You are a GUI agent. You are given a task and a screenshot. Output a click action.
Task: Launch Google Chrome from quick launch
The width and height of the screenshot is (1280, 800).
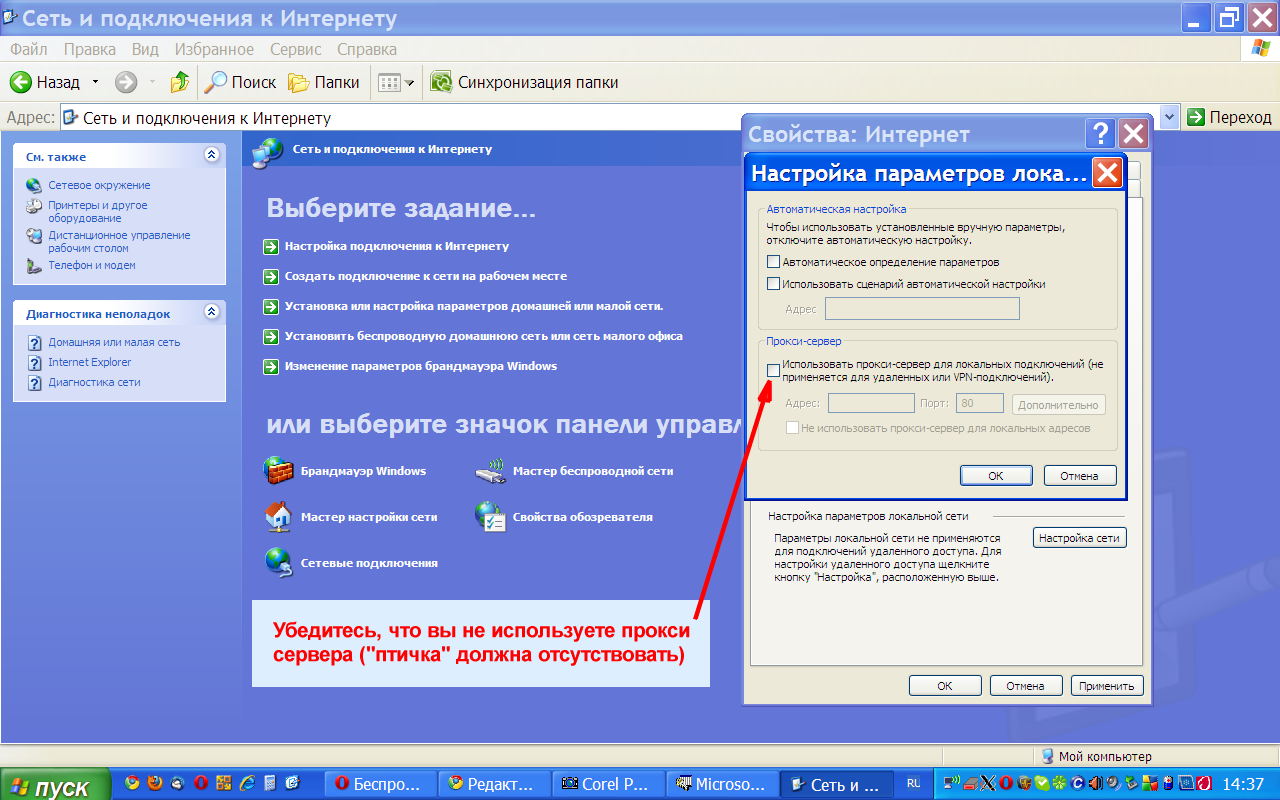pyautogui.click(x=133, y=784)
